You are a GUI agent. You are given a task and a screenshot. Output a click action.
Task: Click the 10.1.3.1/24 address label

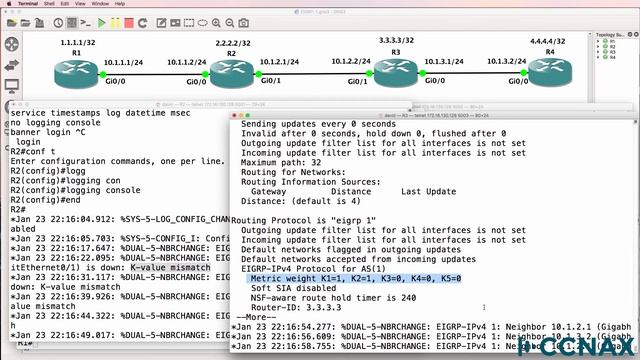[444, 61]
